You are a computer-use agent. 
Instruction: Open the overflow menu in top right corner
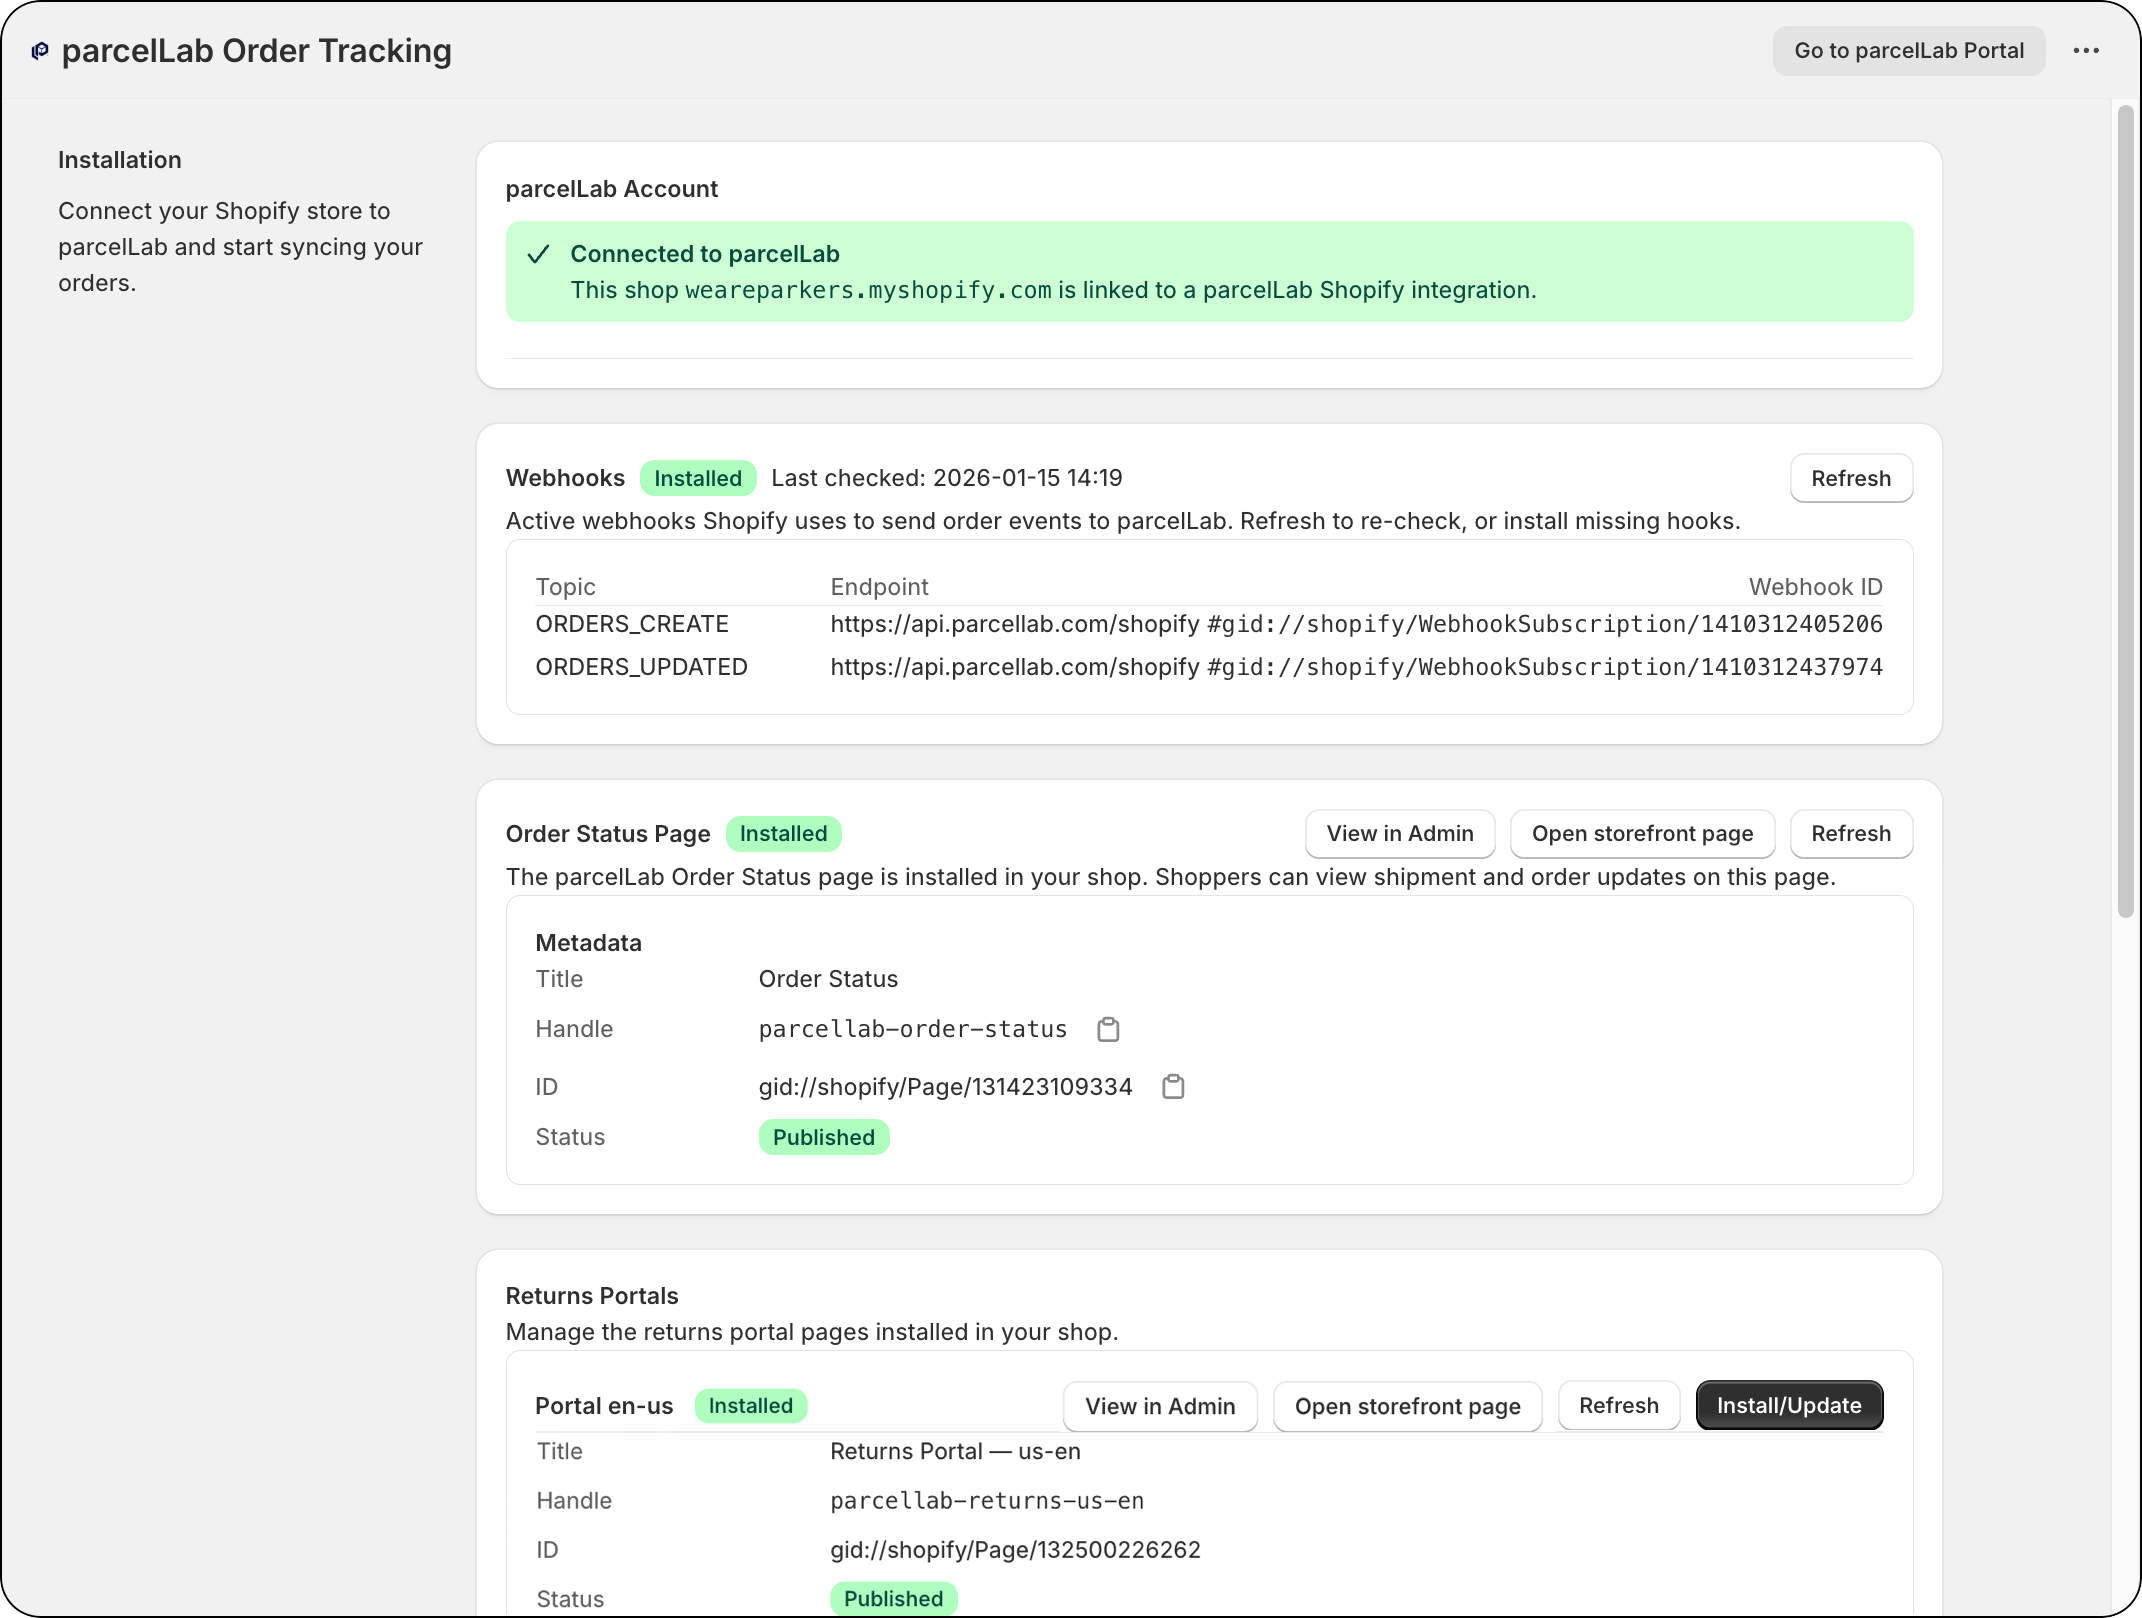[2086, 50]
